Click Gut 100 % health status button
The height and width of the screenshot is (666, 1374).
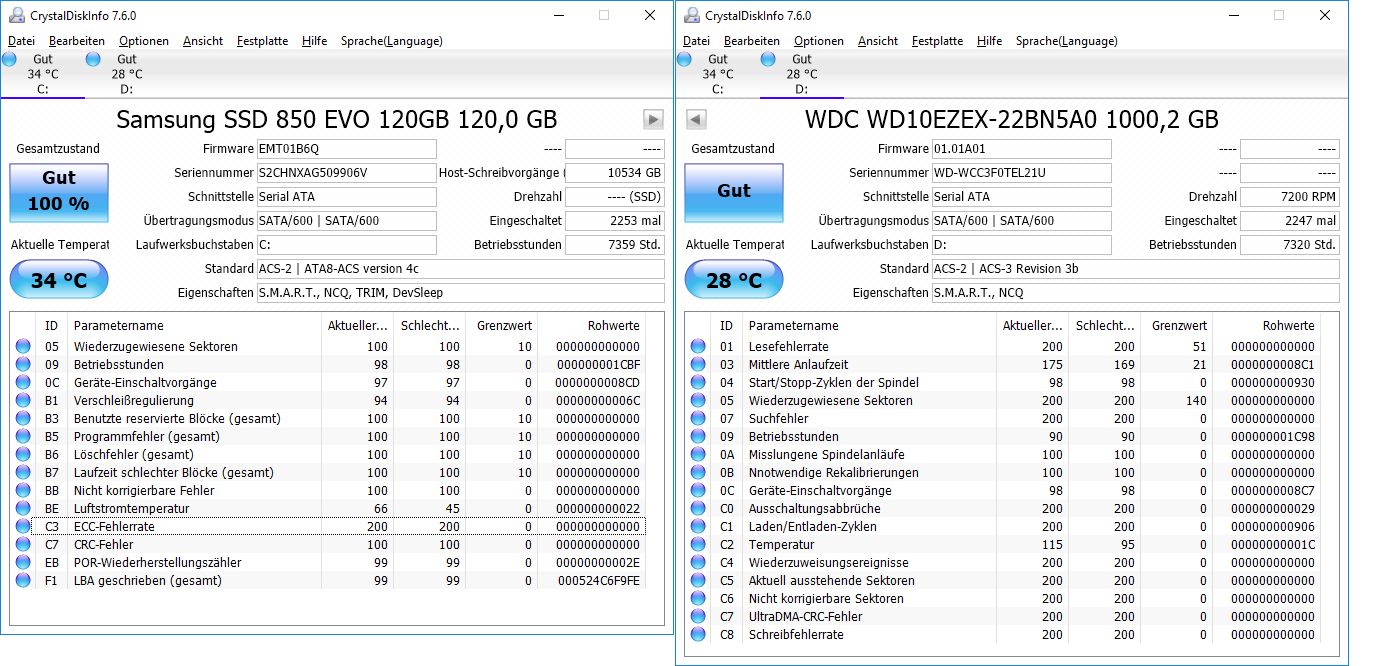point(58,192)
